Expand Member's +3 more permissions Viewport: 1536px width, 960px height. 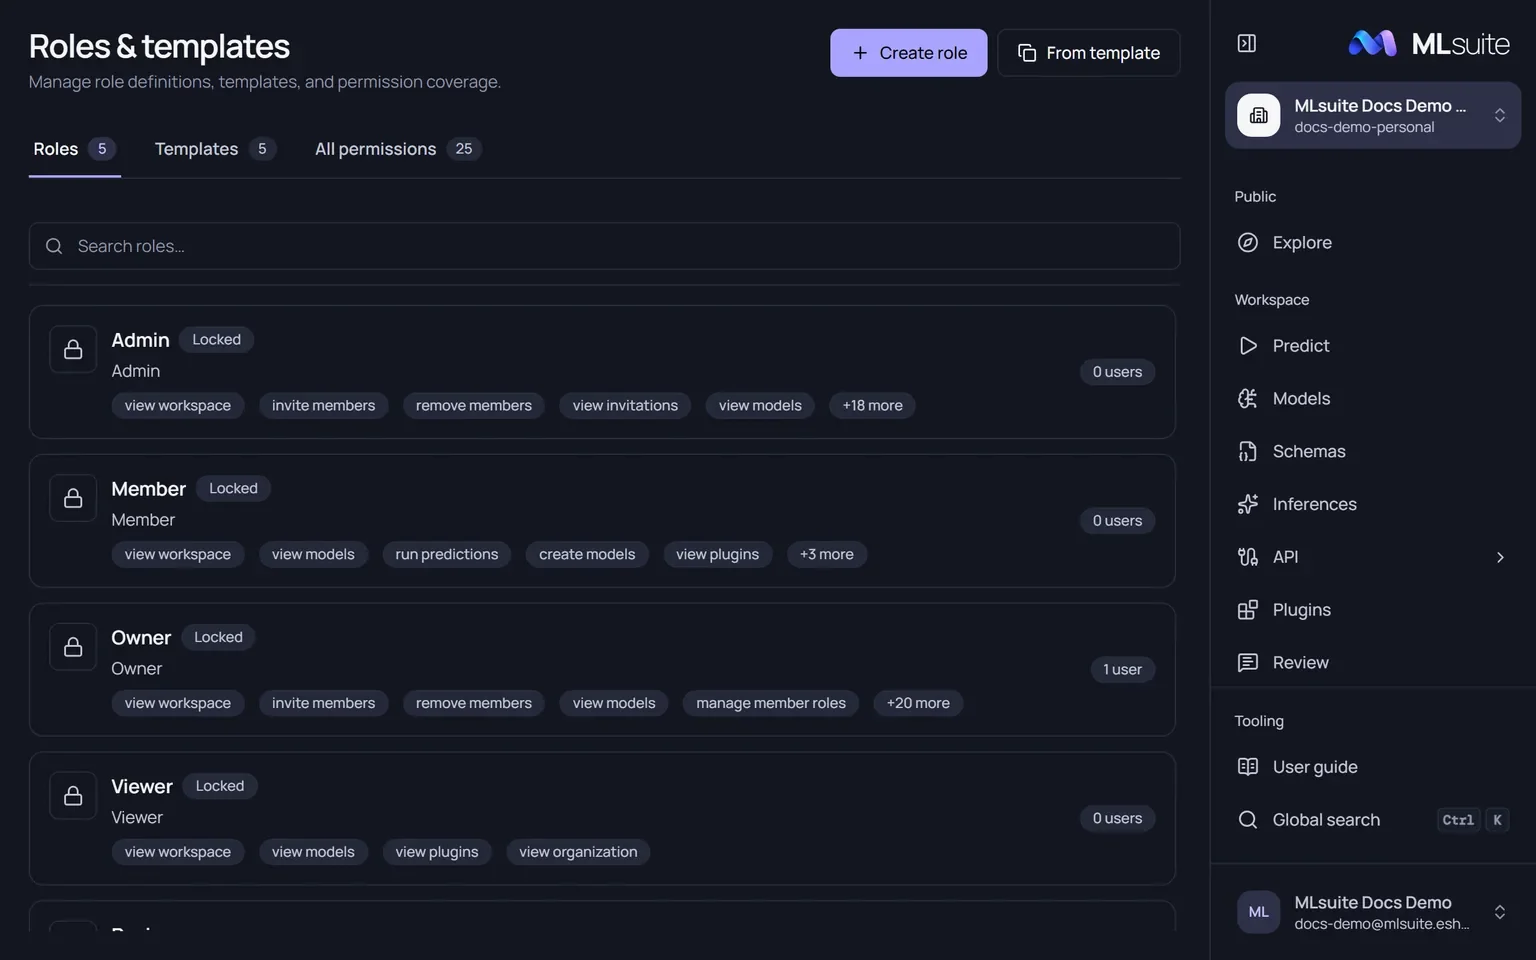[827, 554]
